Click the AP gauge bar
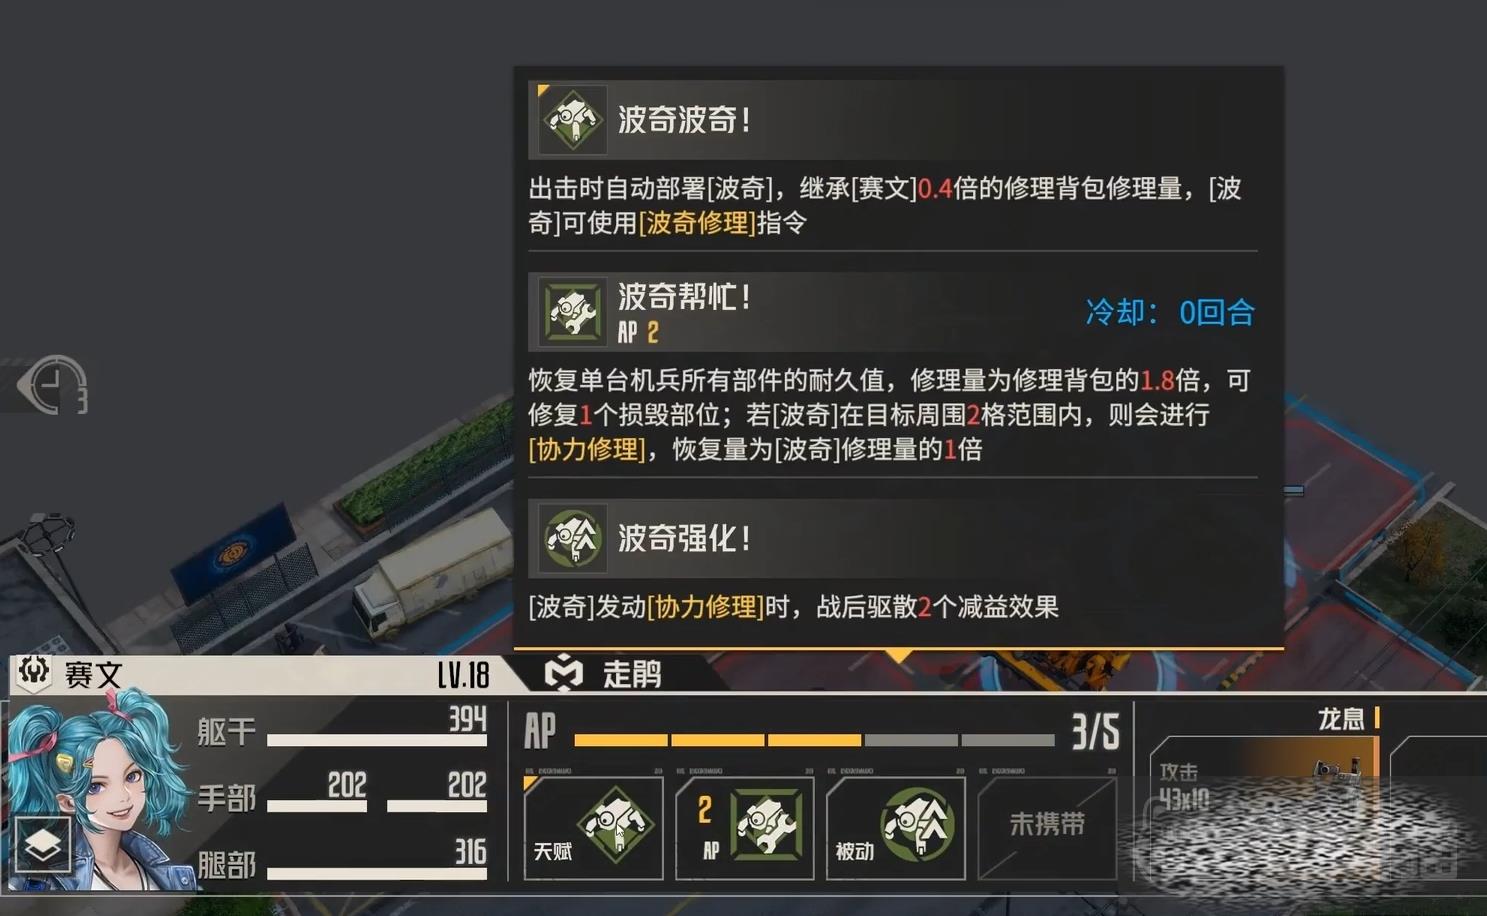Screen dimensions: 1487x916 point(814,740)
